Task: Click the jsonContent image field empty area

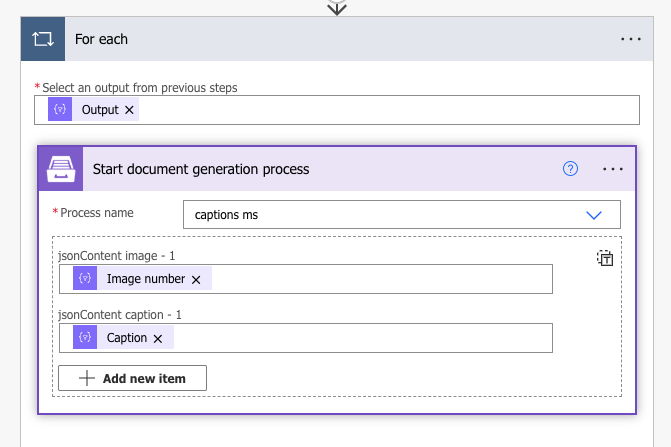Action: click(380, 279)
